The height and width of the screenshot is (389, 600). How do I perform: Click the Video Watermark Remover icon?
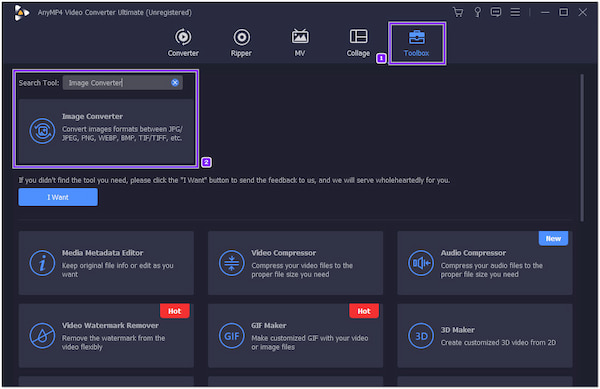(x=42, y=336)
